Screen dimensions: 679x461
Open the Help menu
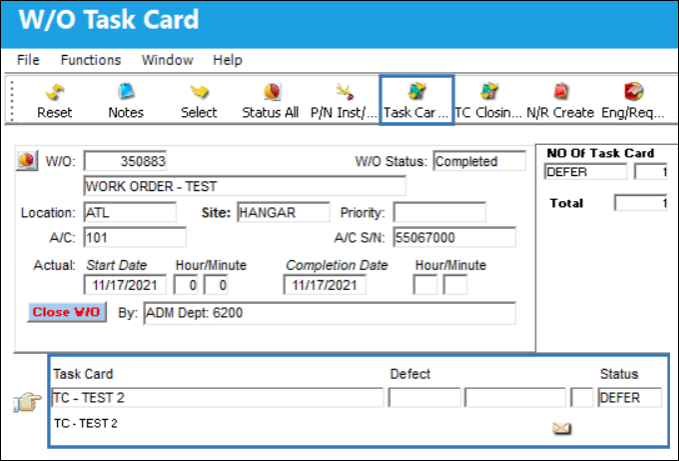(x=227, y=60)
